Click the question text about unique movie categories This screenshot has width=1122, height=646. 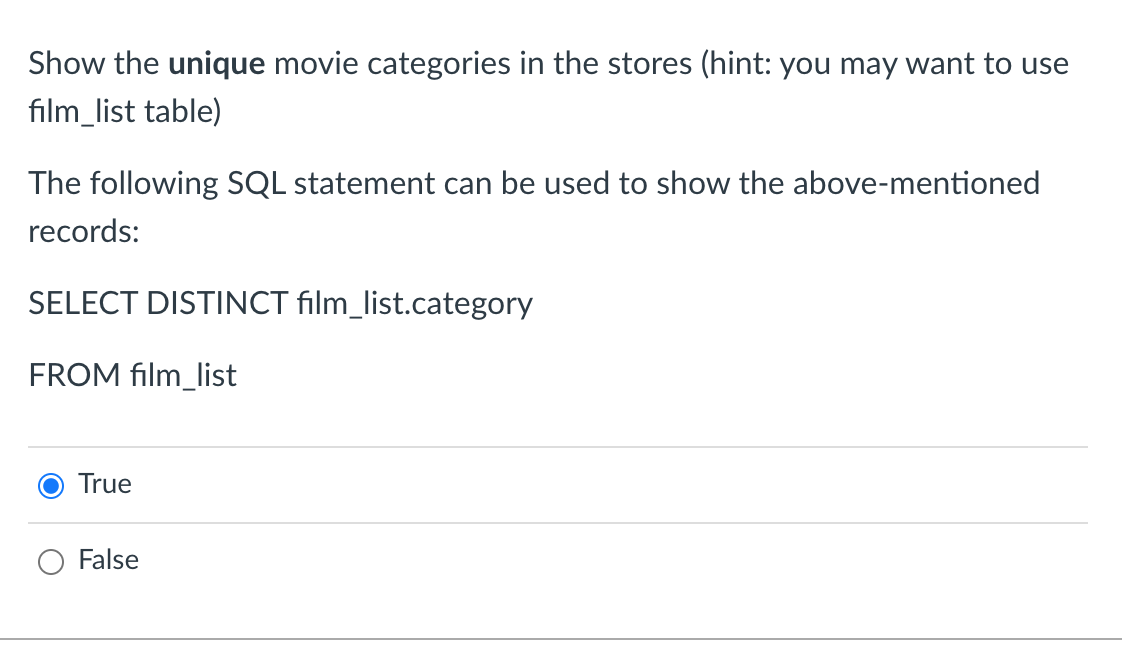pos(548,63)
